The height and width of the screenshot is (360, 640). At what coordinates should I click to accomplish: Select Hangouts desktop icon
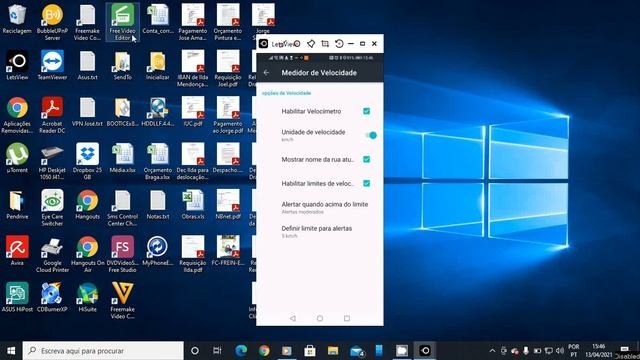click(x=87, y=204)
